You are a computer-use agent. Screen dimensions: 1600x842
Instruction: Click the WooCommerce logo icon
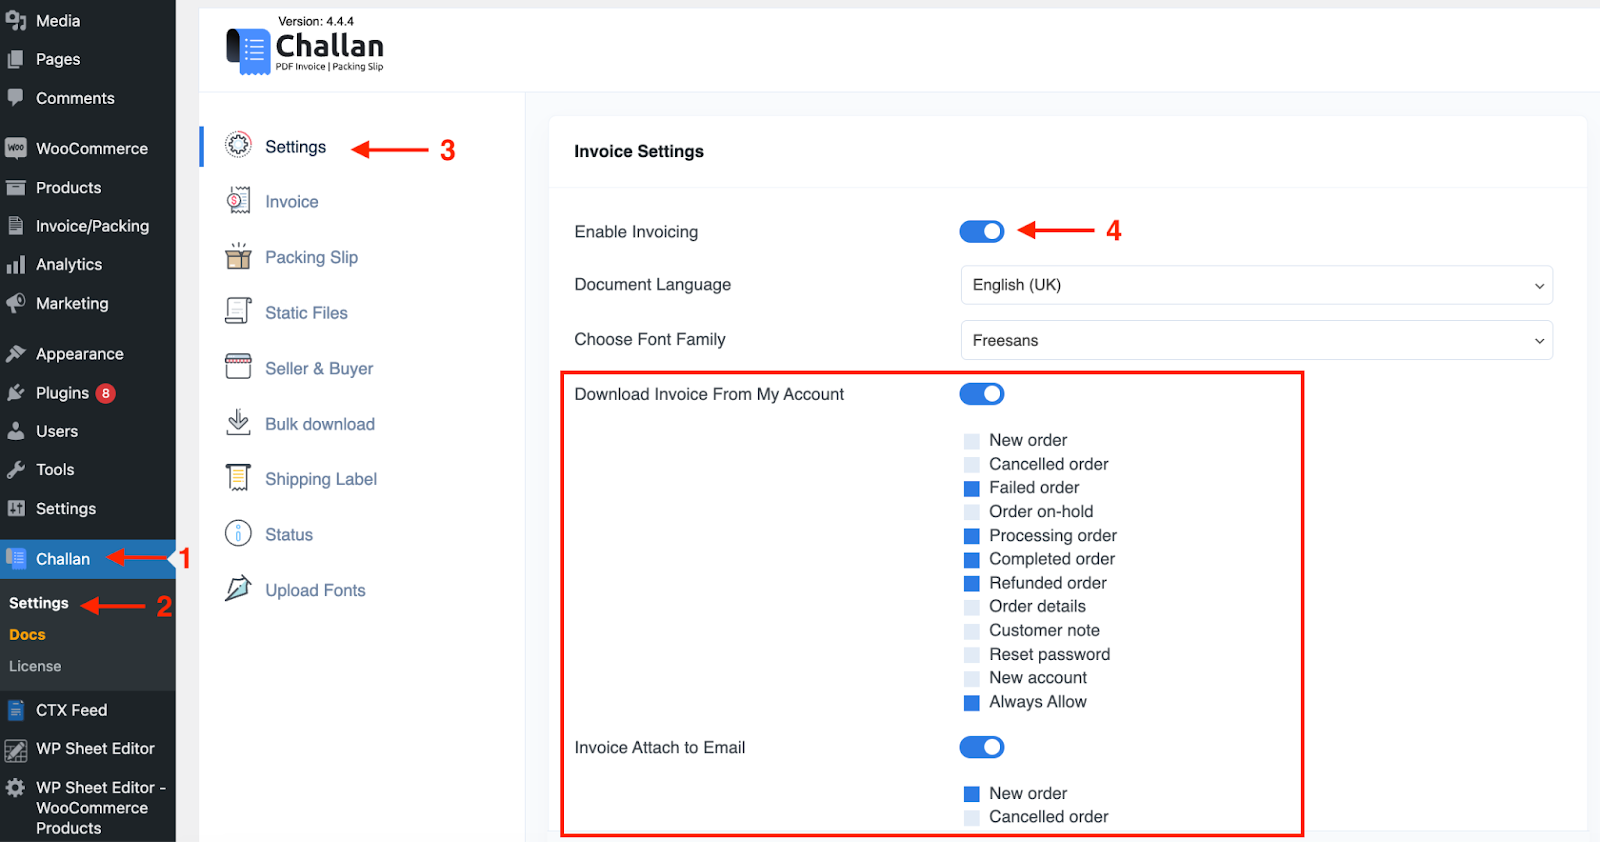[15, 148]
